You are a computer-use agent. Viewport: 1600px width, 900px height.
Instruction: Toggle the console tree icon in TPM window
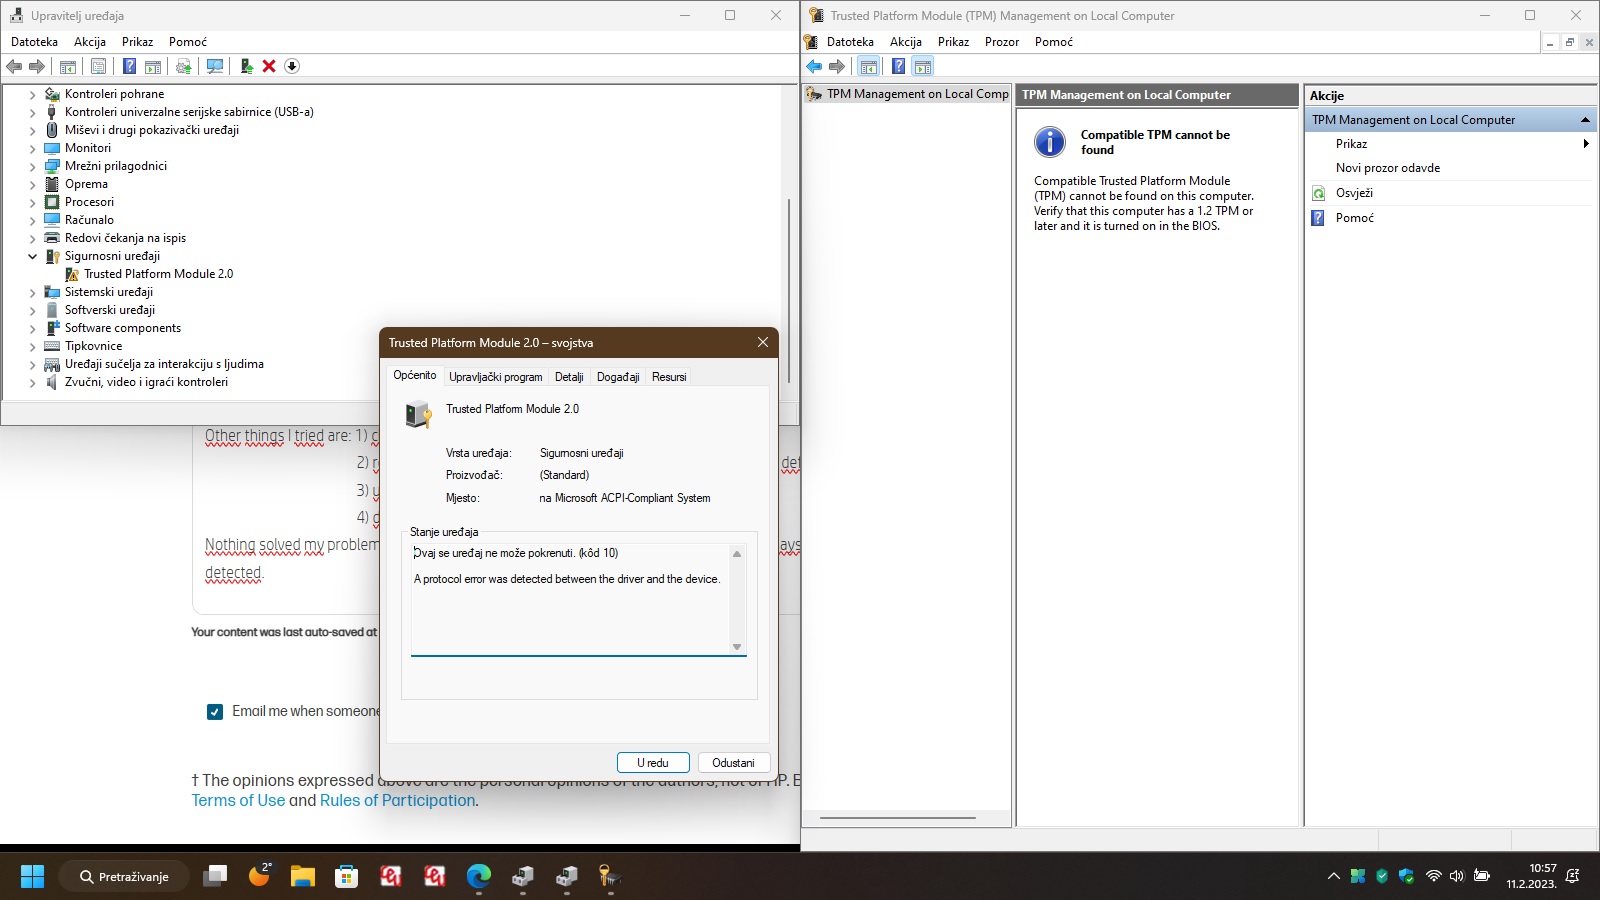coord(869,66)
